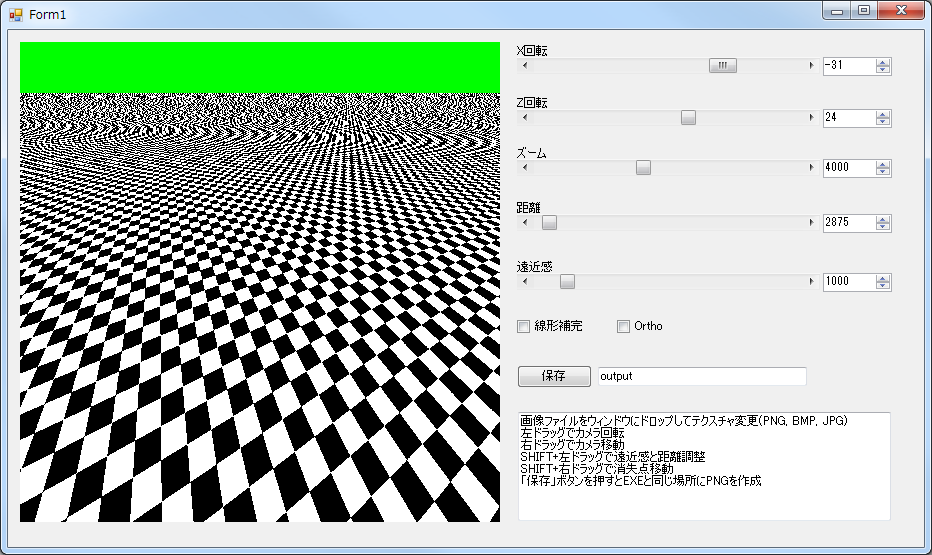The height and width of the screenshot is (555, 932).
Task: Click the line '左ドラッグでカメラ回転'
Action: tap(572, 433)
